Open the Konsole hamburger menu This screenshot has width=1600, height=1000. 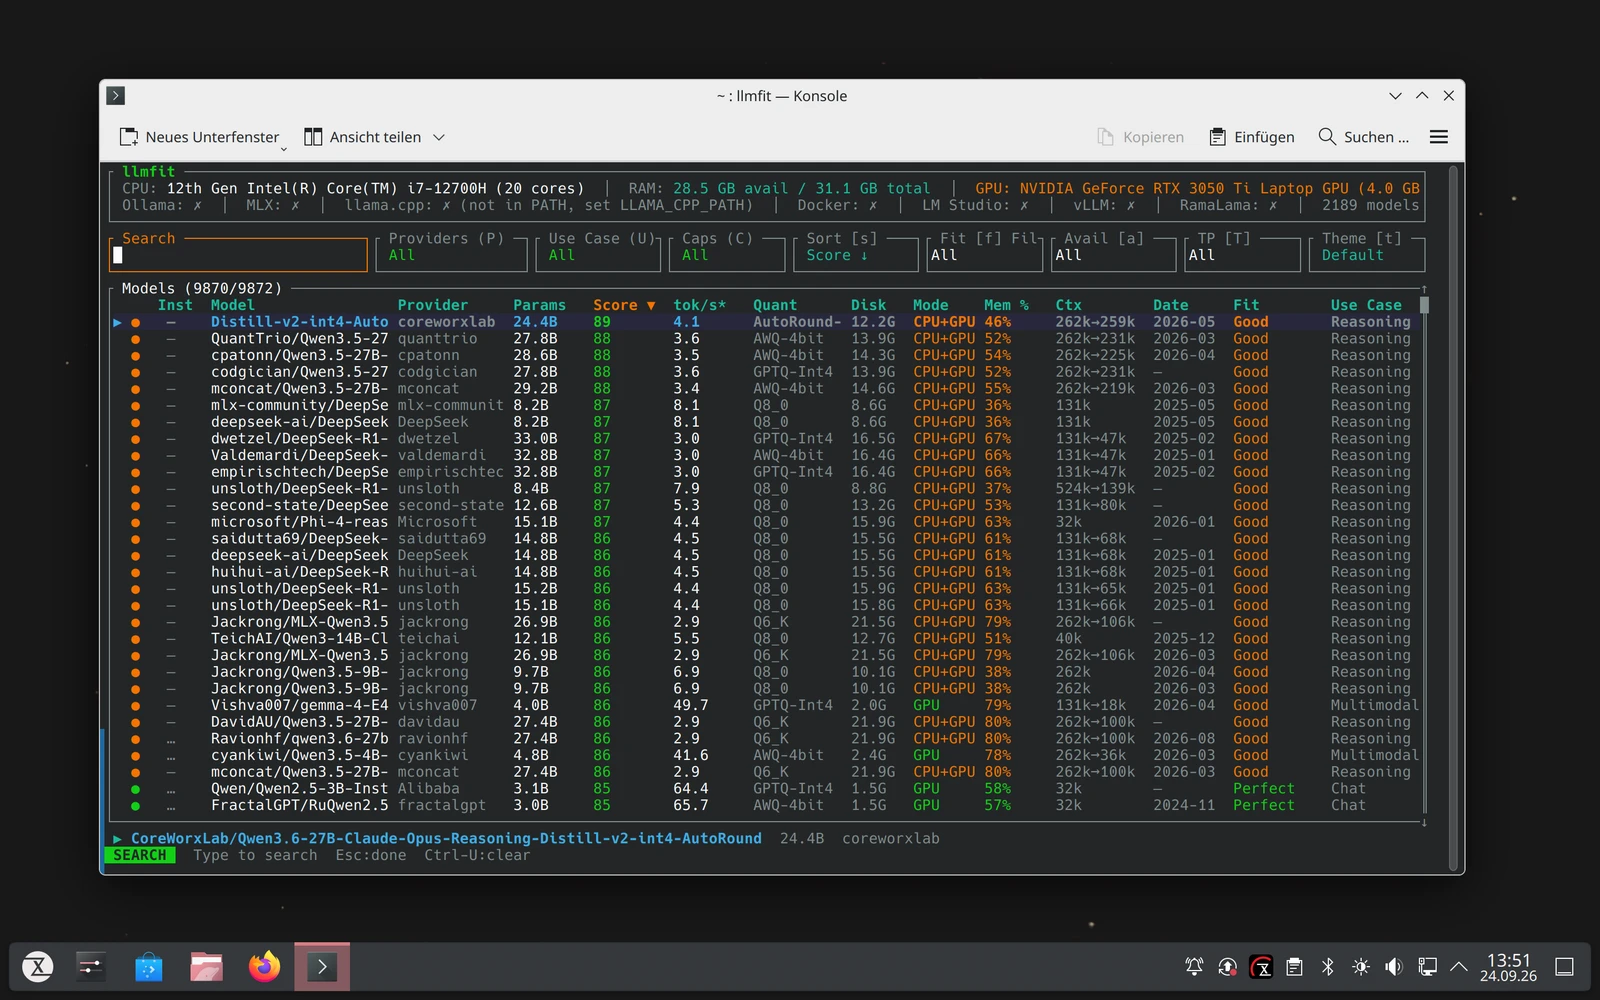1439,137
